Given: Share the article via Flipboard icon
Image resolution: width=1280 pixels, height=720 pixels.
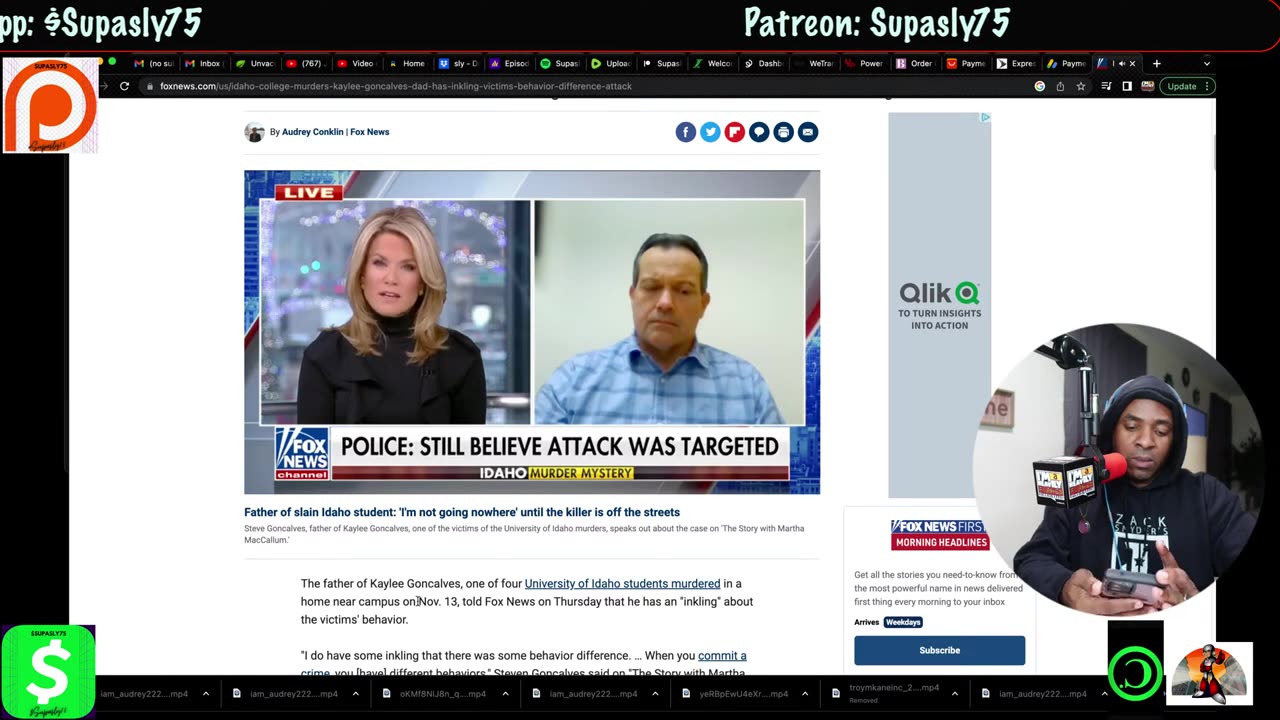Looking at the screenshot, I should 735,132.
